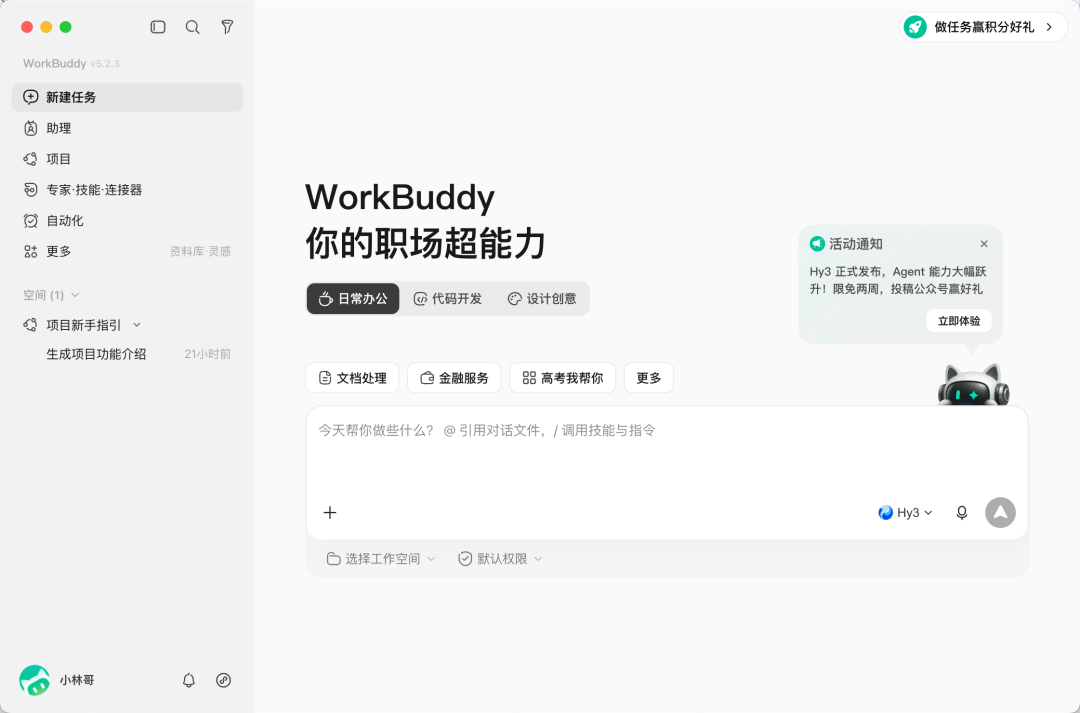Switch to the 设计创意 tab
Viewport: 1080px width, 713px height.
coord(542,298)
